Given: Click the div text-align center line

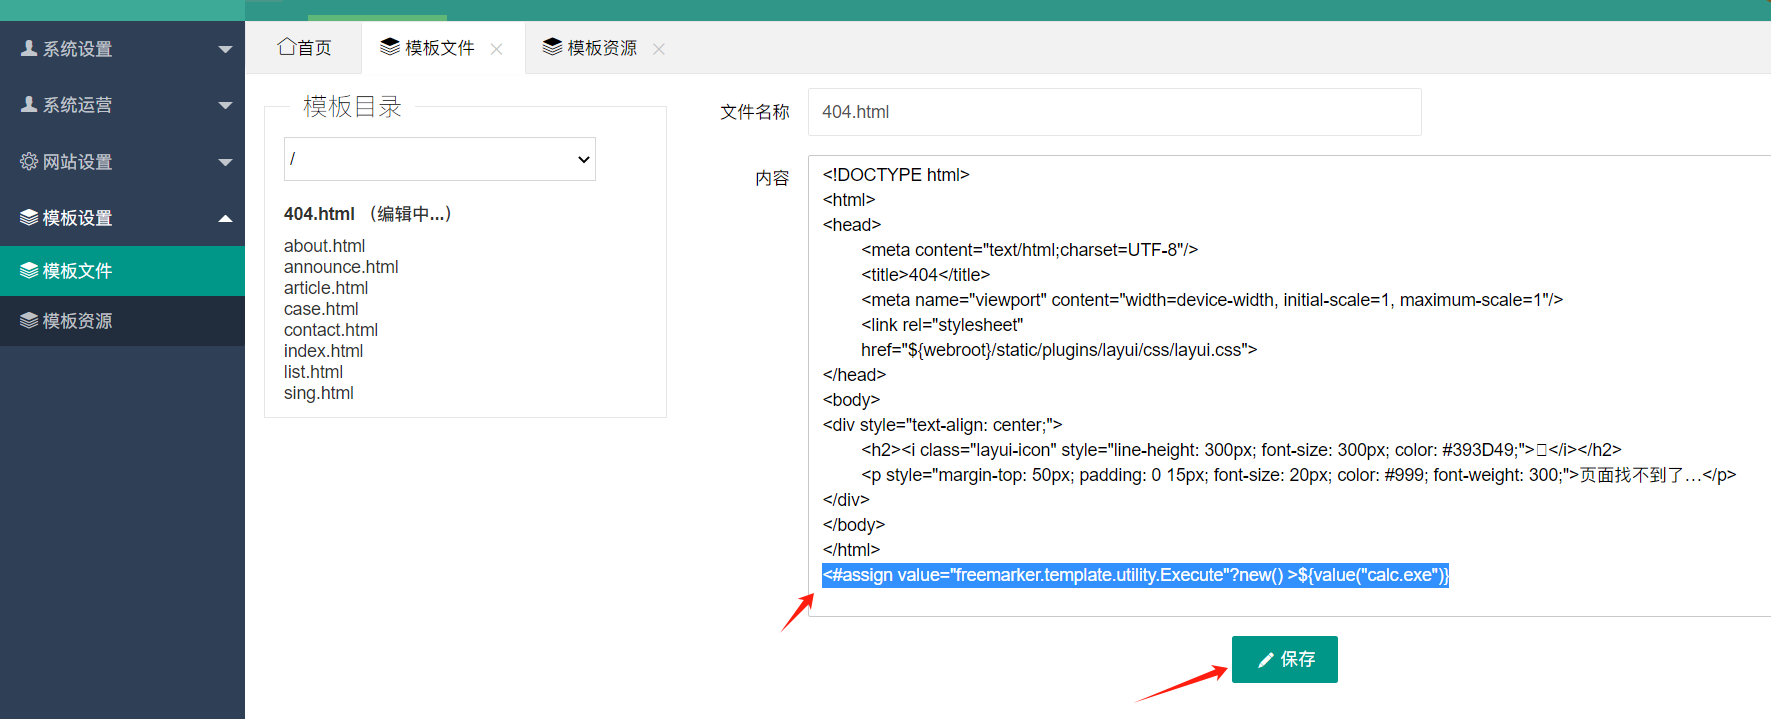Looking at the screenshot, I should point(942,425).
